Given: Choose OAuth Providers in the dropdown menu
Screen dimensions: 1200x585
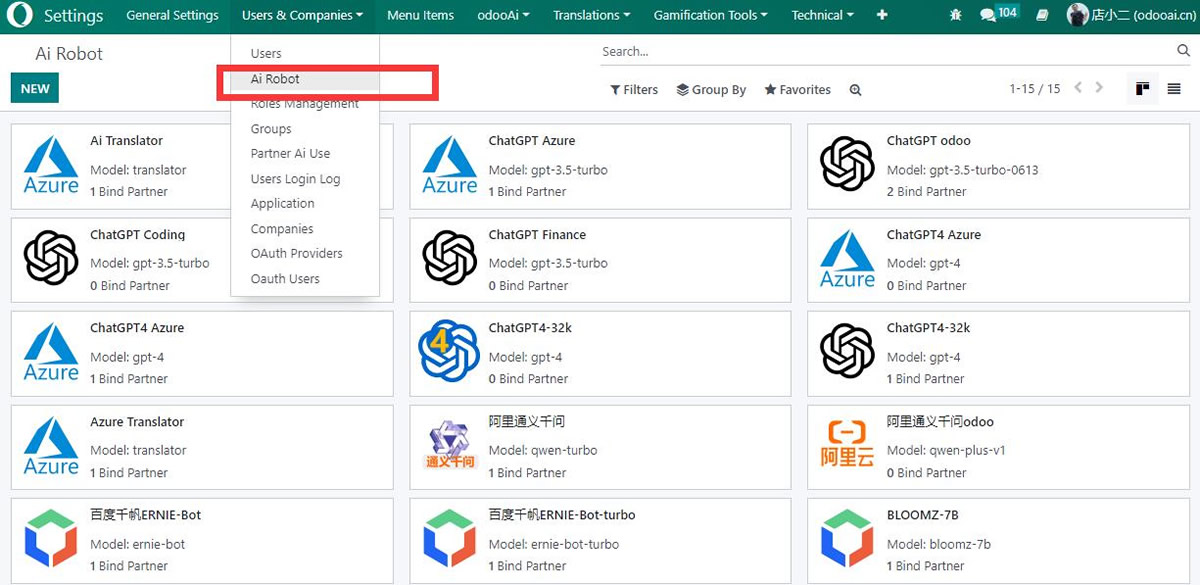Looking at the screenshot, I should [x=296, y=254].
